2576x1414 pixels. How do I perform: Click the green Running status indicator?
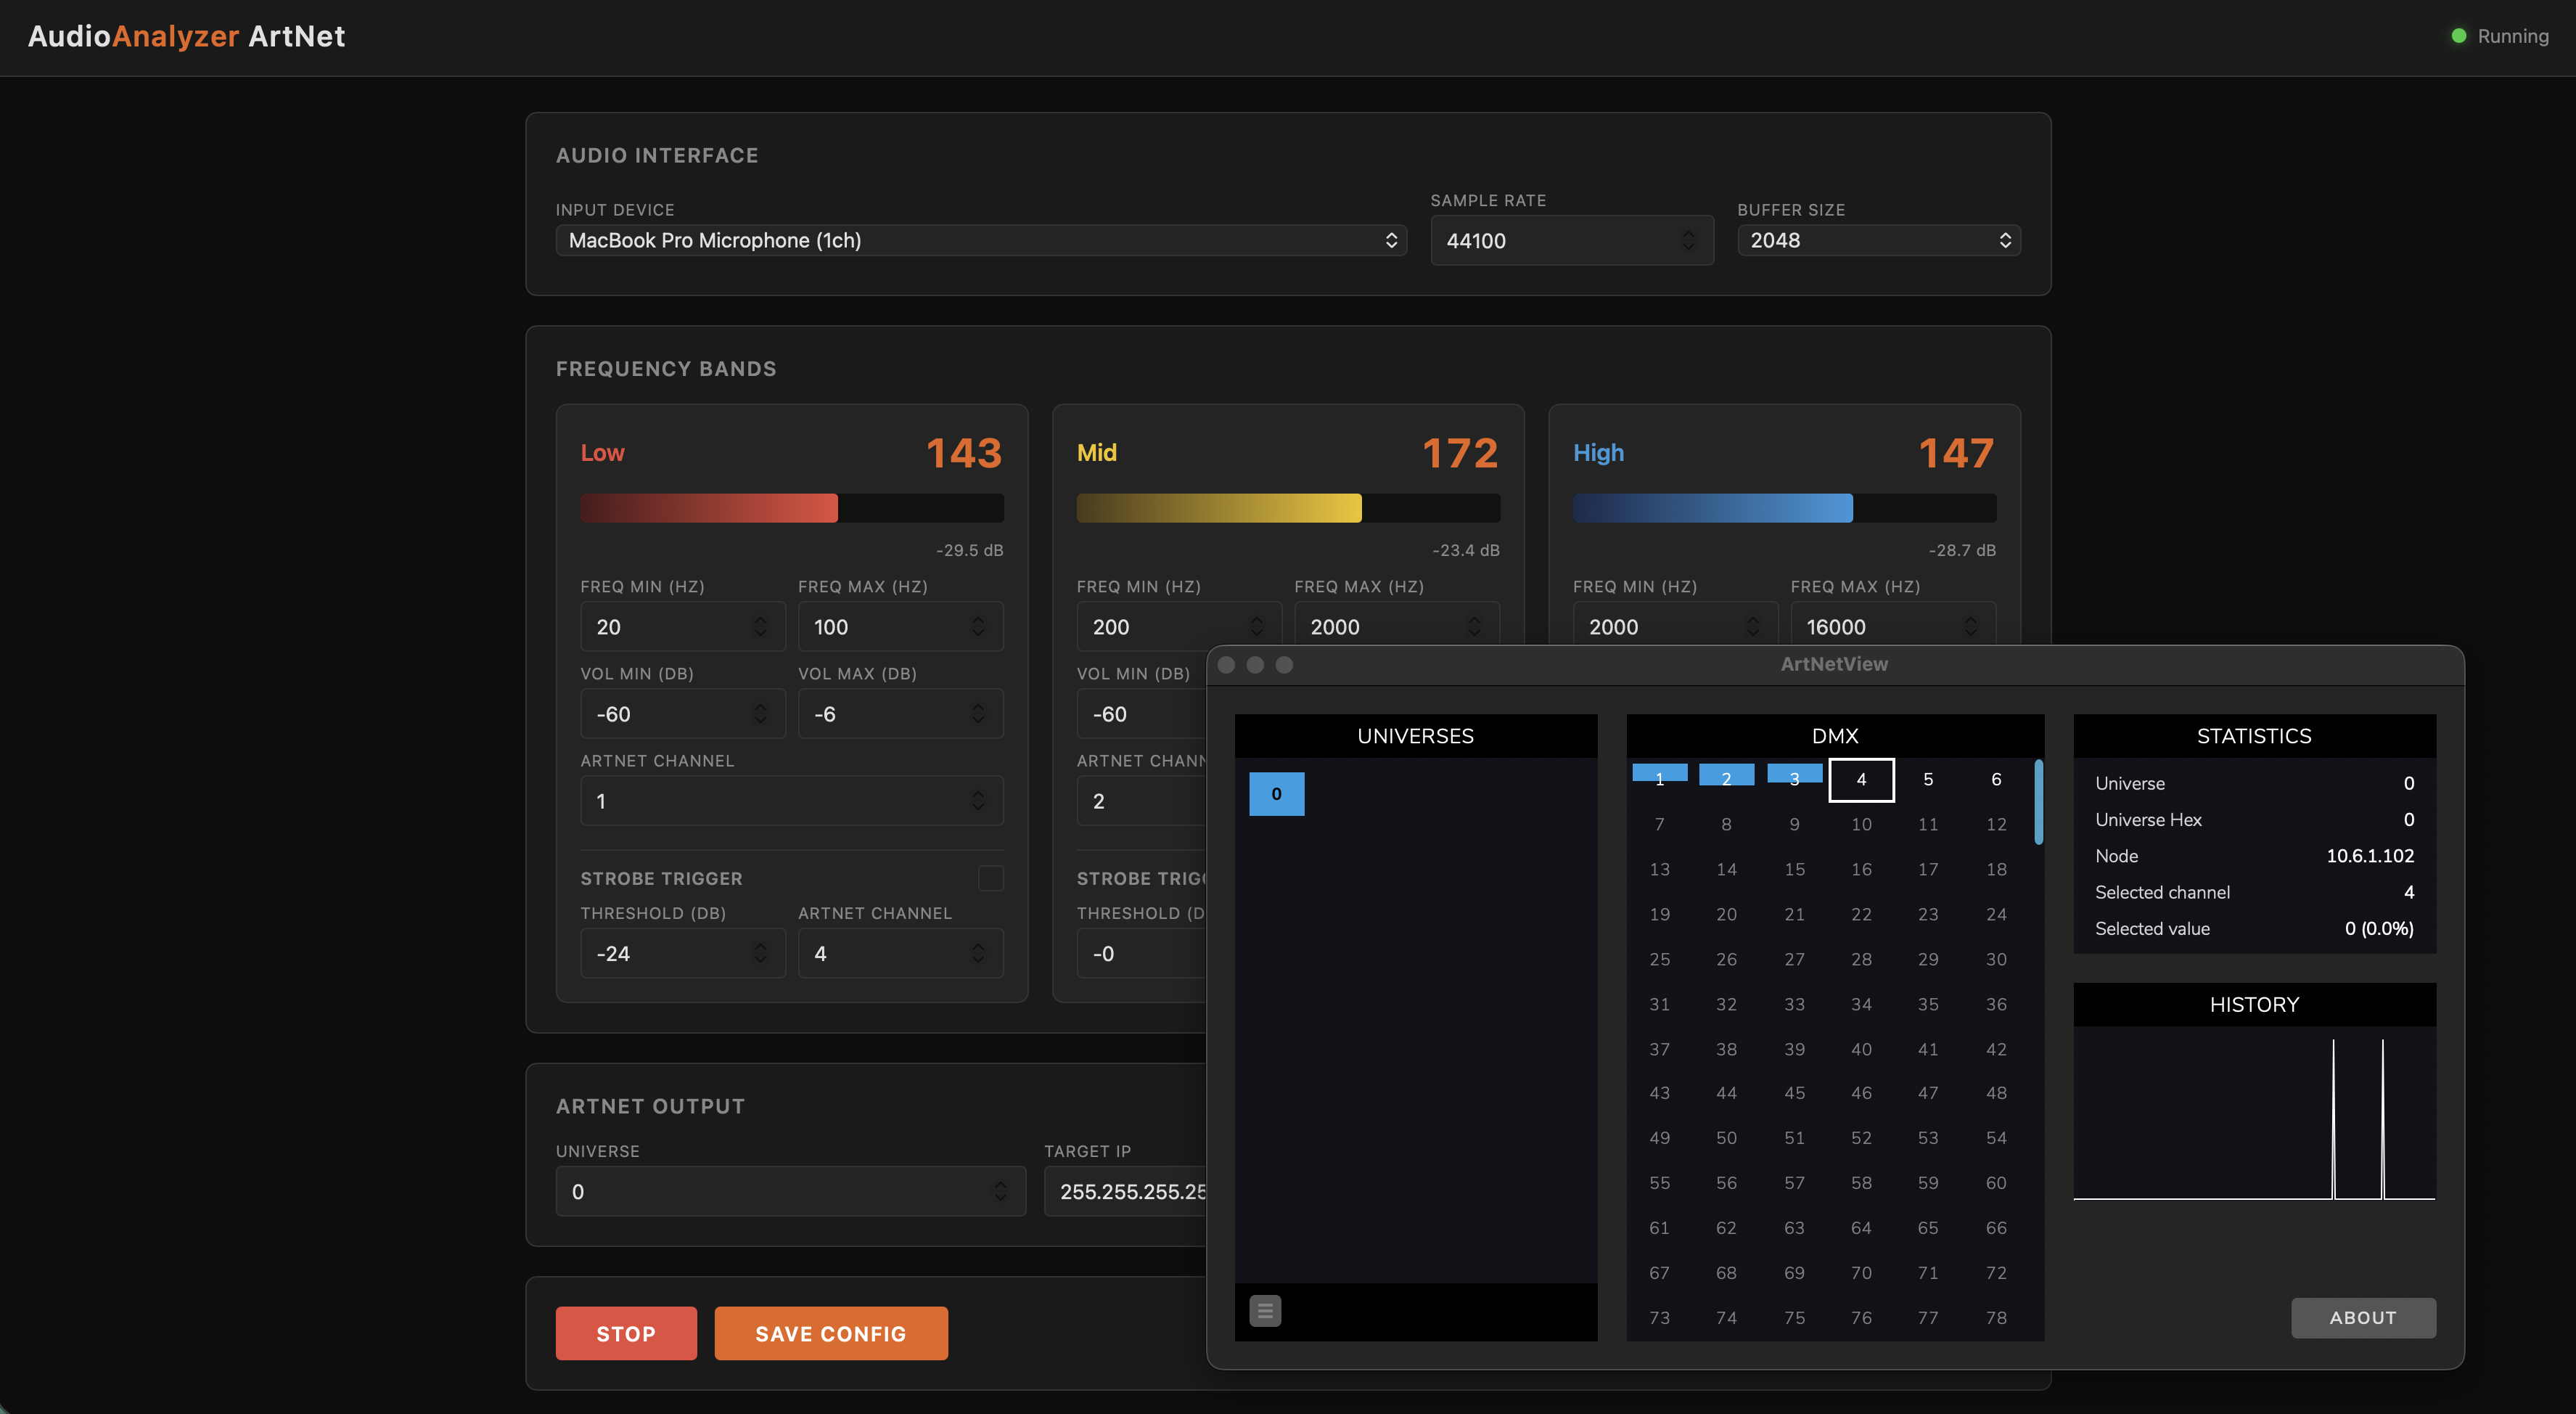tap(2459, 36)
